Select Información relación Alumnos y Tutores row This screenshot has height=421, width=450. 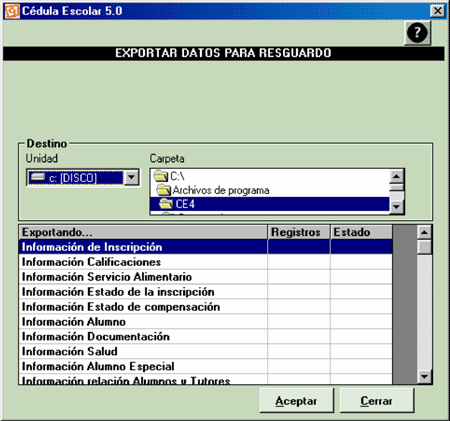(x=206, y=379)
